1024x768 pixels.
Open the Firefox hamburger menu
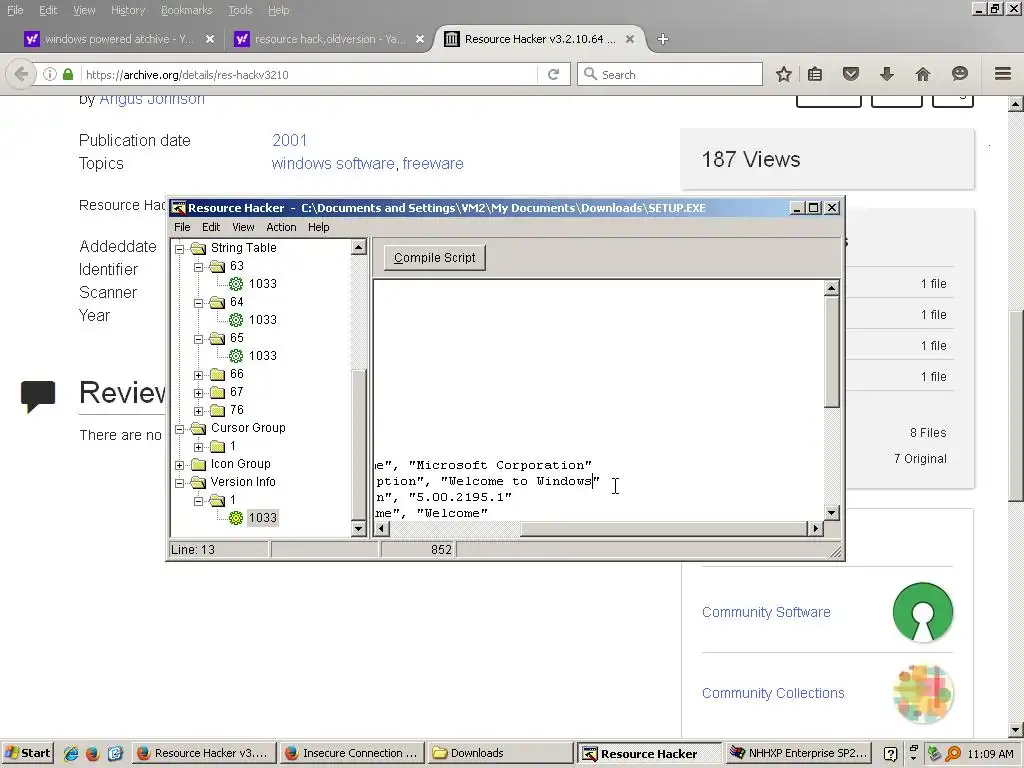1002,74
